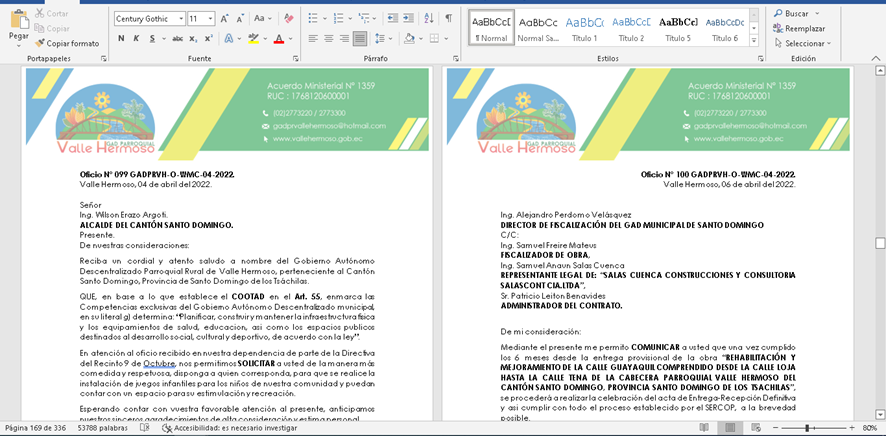Screen dimensions: 886x436
Task: Click the red font color swatch
Action: (x=278, y=39)
